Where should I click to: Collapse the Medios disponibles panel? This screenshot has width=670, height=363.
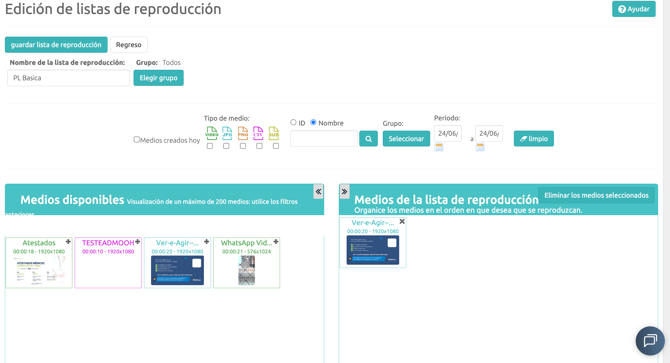[318, 192]
